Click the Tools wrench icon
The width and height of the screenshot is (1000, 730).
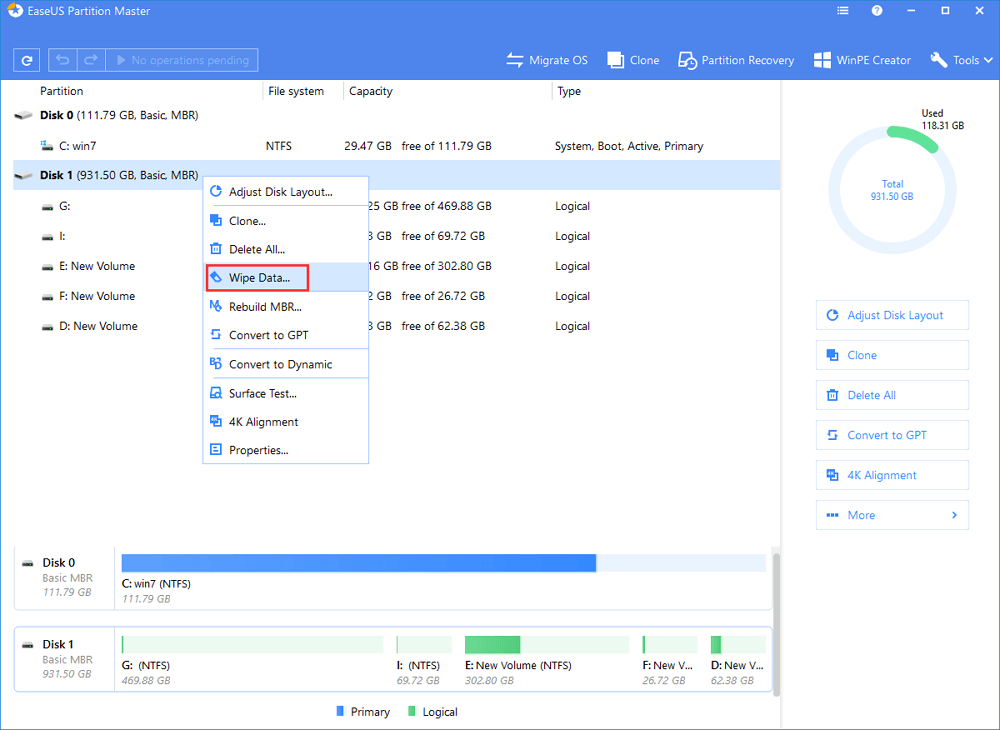pyautogui.click(x=937, y=60)
